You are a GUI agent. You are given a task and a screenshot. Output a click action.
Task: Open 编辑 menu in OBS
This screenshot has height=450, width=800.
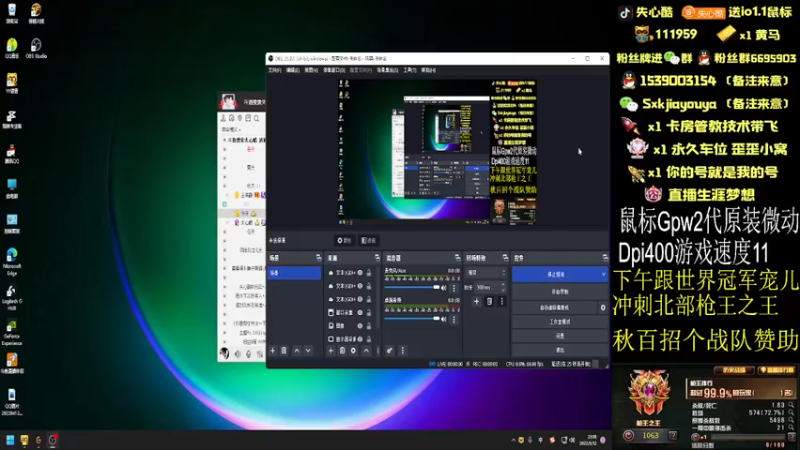pos(293,70)
